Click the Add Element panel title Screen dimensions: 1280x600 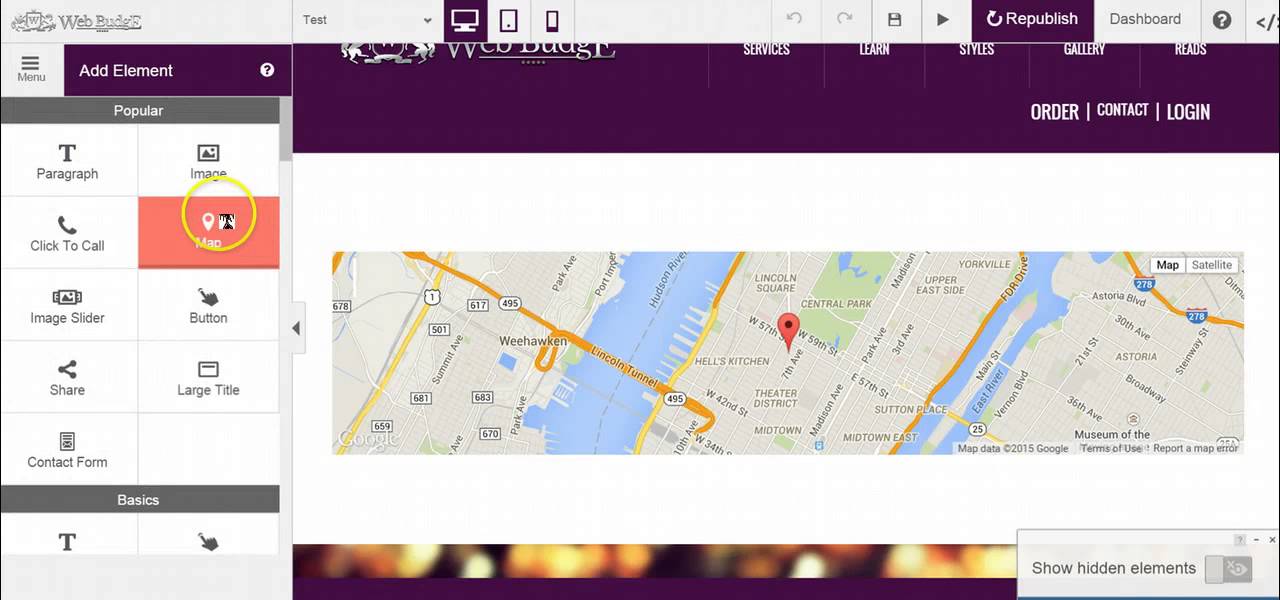point(126,70)
